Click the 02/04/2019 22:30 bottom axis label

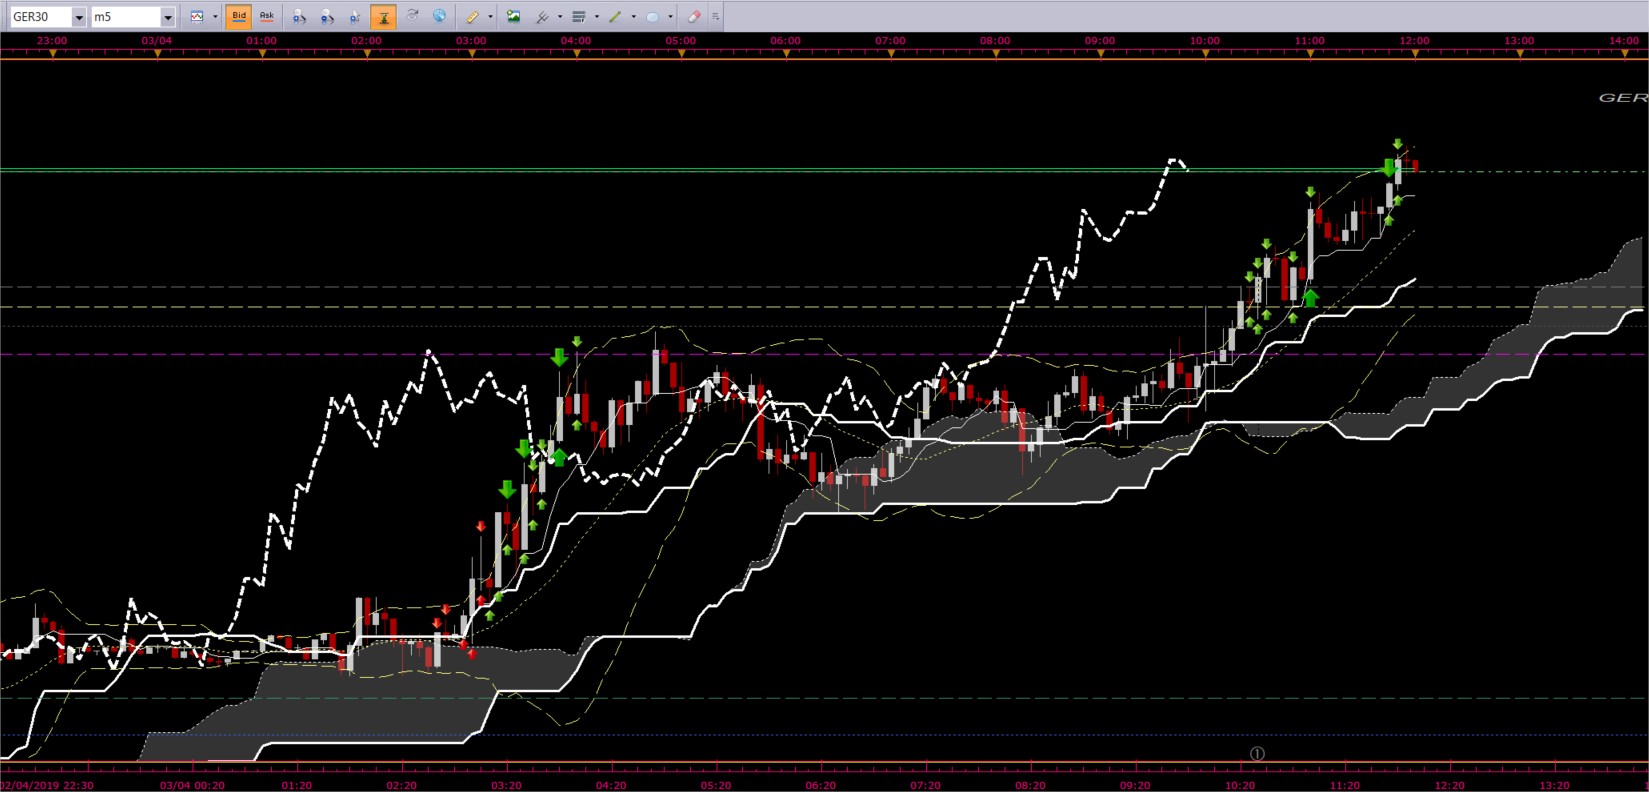[48, 785]
